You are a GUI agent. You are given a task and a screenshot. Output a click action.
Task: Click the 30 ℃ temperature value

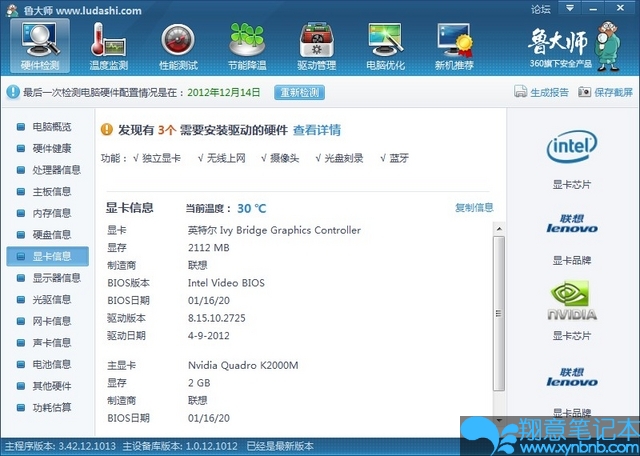[x=252, y=209]
